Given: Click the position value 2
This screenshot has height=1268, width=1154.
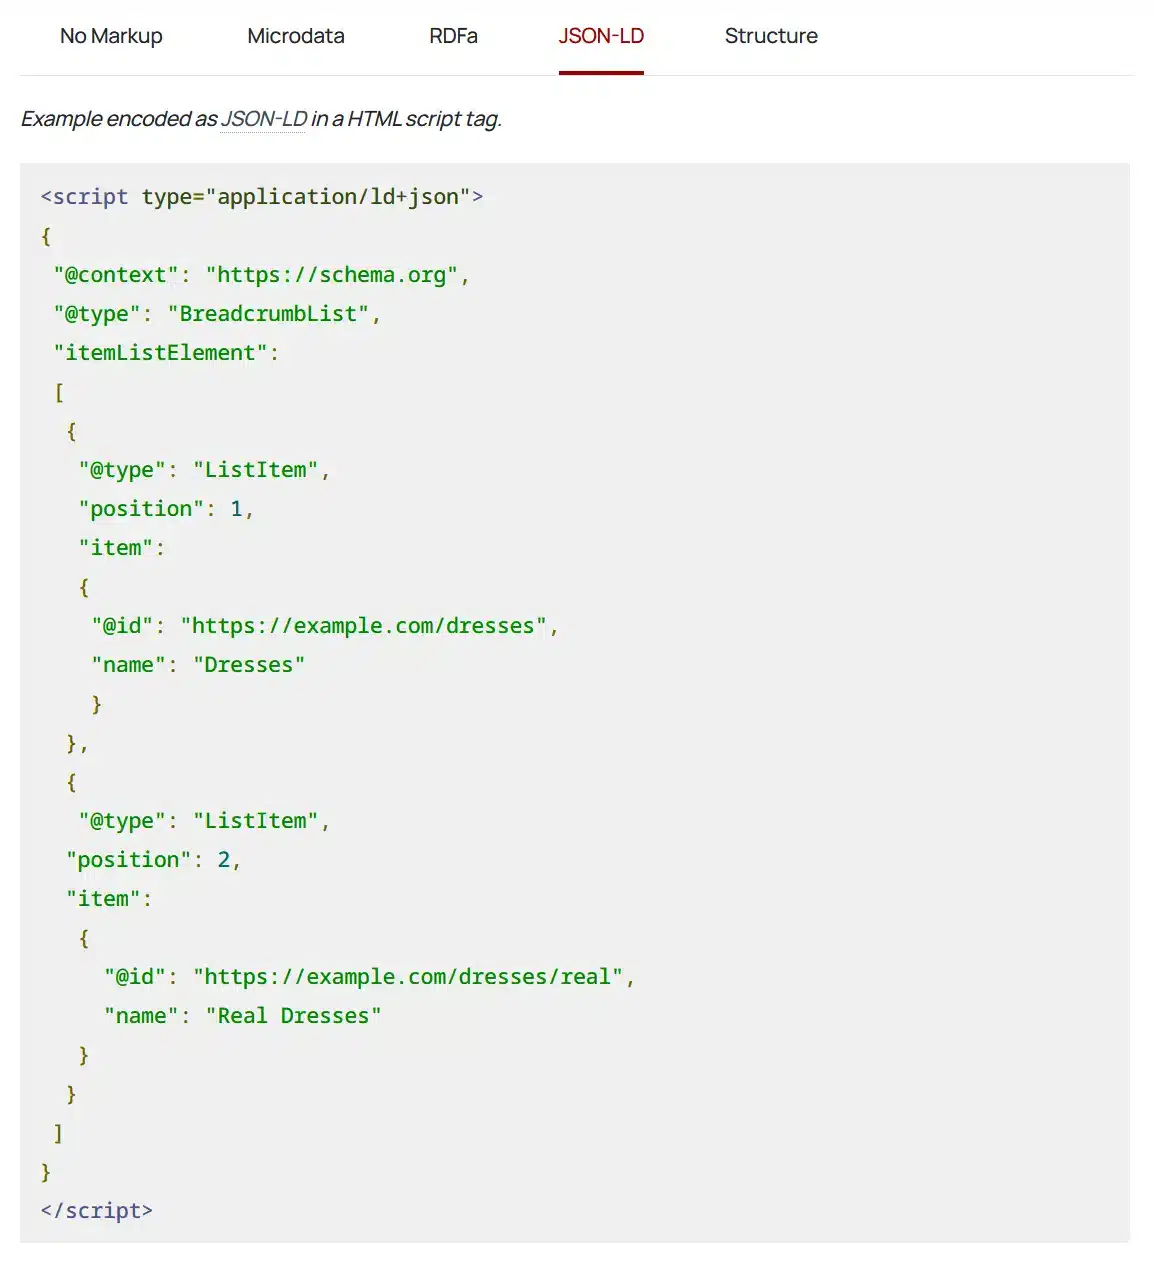Looking at the screenshot, I should pos(225,858).
